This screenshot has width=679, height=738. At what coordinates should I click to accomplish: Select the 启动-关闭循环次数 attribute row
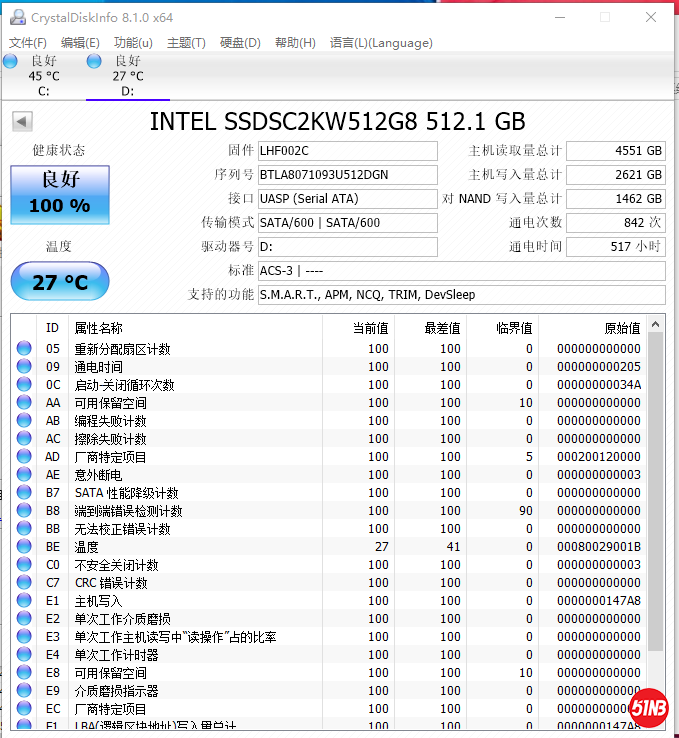328,385
